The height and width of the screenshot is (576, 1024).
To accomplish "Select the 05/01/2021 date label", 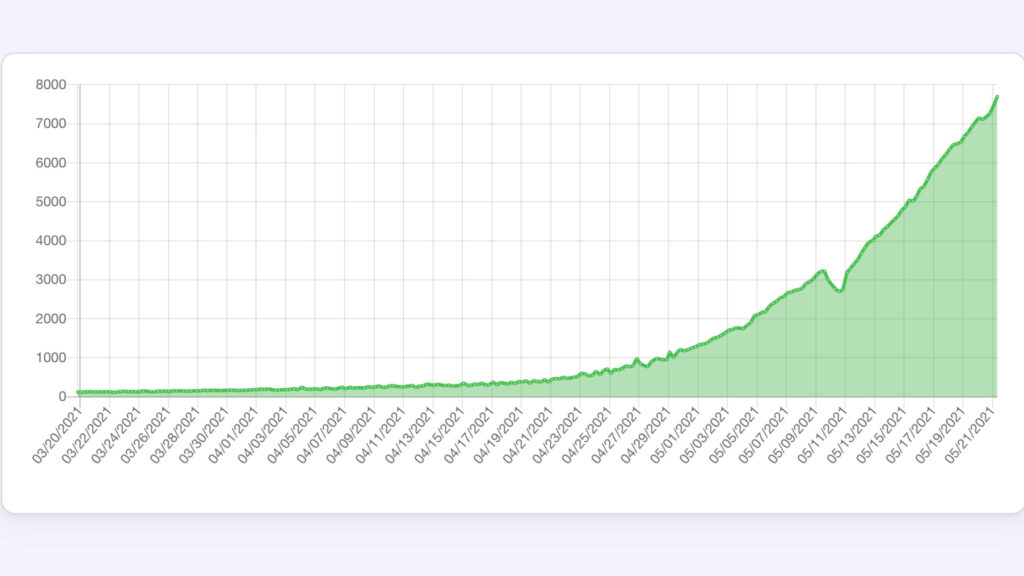I will pos(674,435).
